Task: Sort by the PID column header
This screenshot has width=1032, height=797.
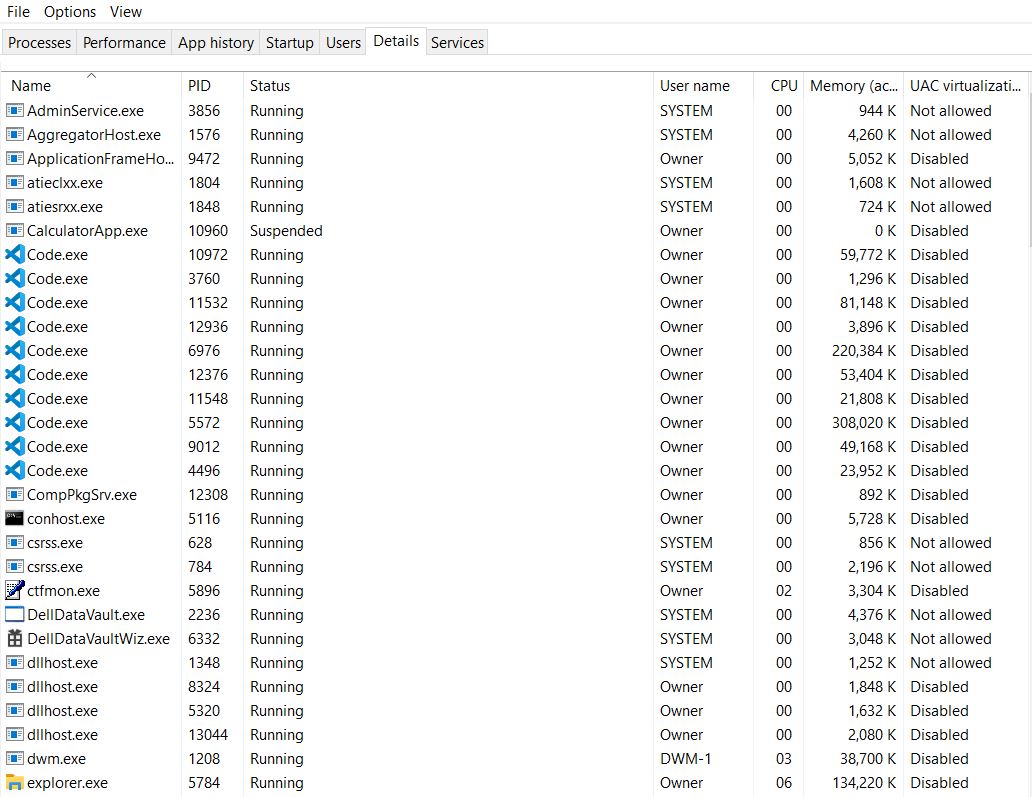Action: [x=200, y=86]
